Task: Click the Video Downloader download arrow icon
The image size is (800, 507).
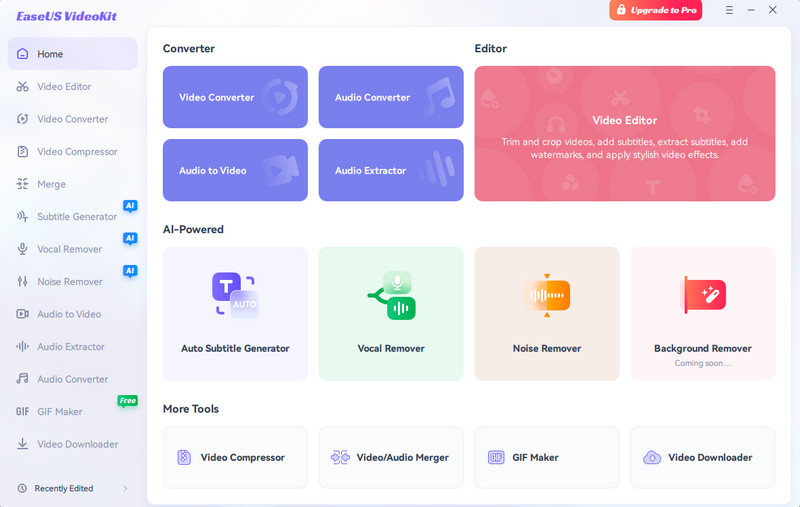Action: click(22, 444)
